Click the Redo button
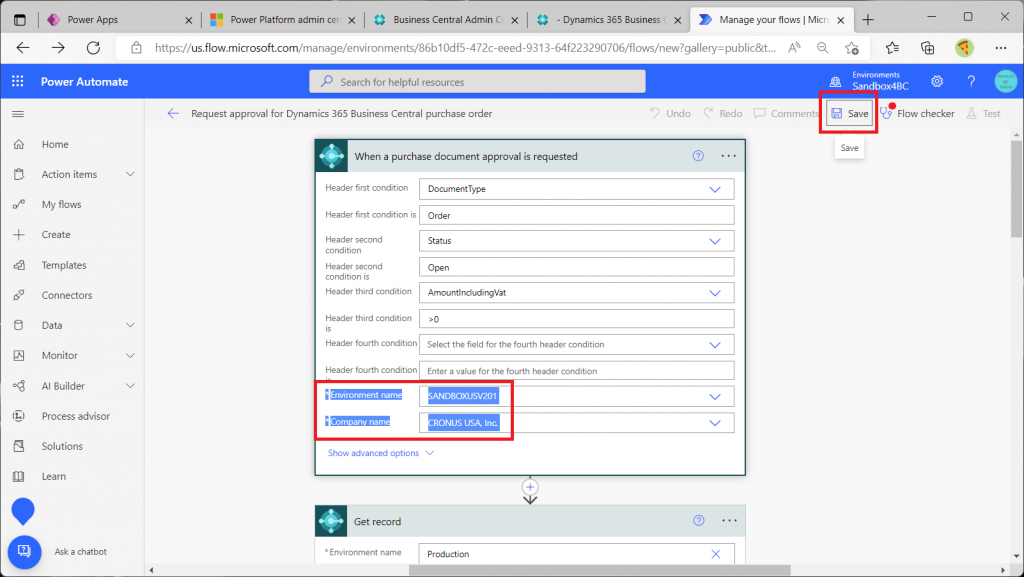The height and width of the screenshot is (577, 1024). click(723, 114)
